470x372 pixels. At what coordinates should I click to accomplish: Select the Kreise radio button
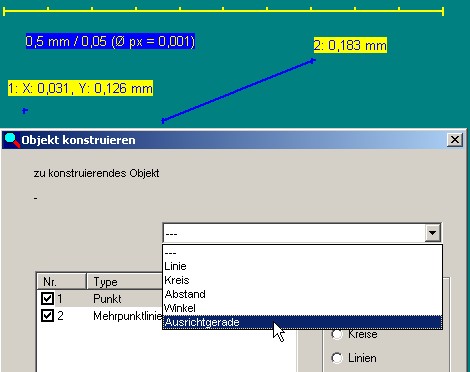coord(337,334)
